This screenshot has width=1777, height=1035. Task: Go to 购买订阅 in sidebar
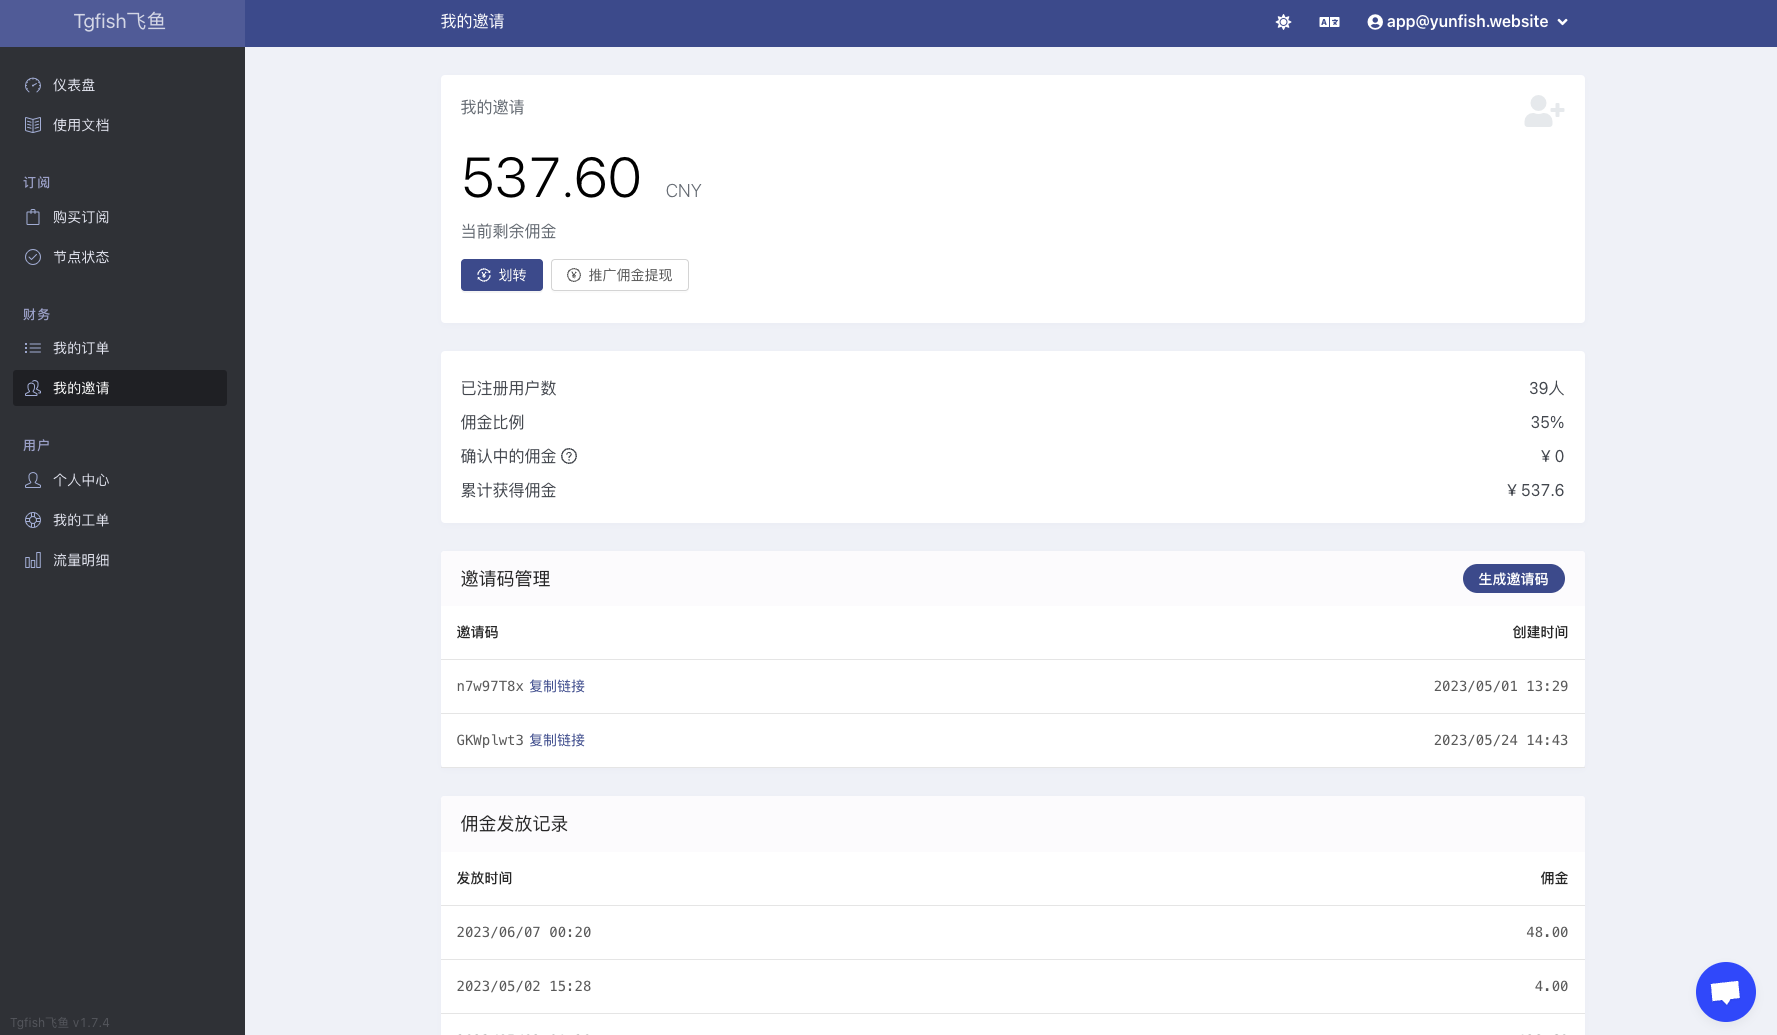pyautogui.click(x=81, y=217)
